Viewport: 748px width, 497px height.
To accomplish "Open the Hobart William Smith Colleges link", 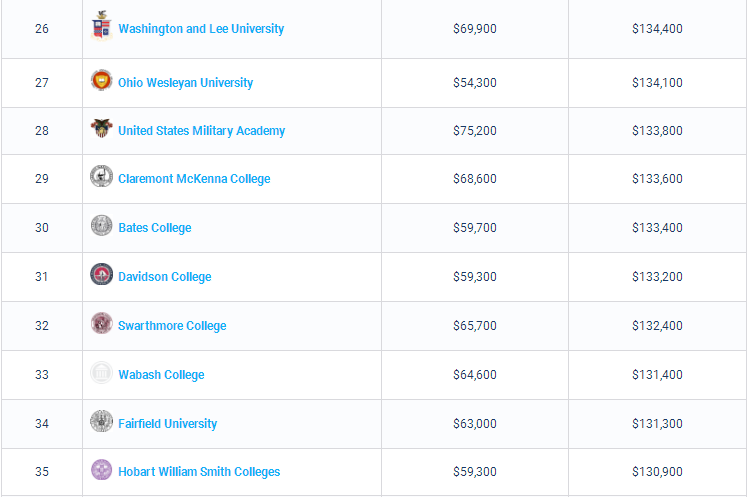I will pyautogui.click(x=199, y=472).
